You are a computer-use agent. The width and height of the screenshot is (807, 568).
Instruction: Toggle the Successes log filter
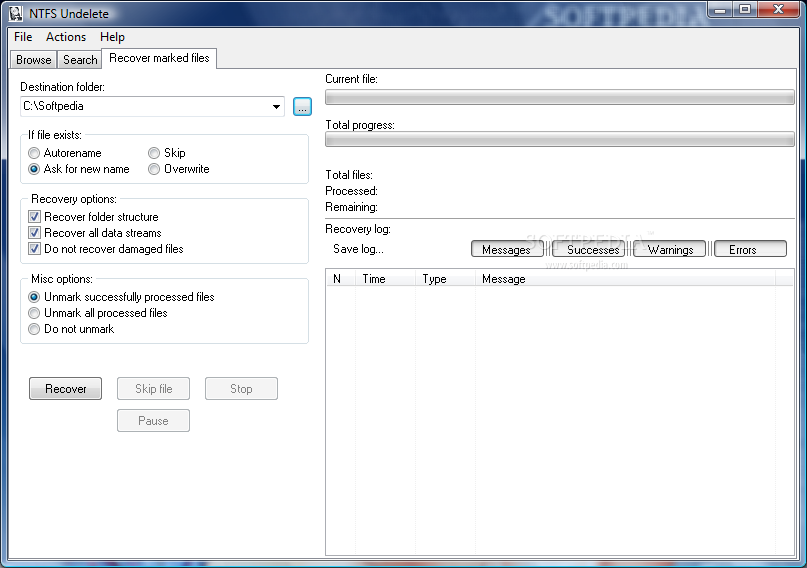[588, 250]
